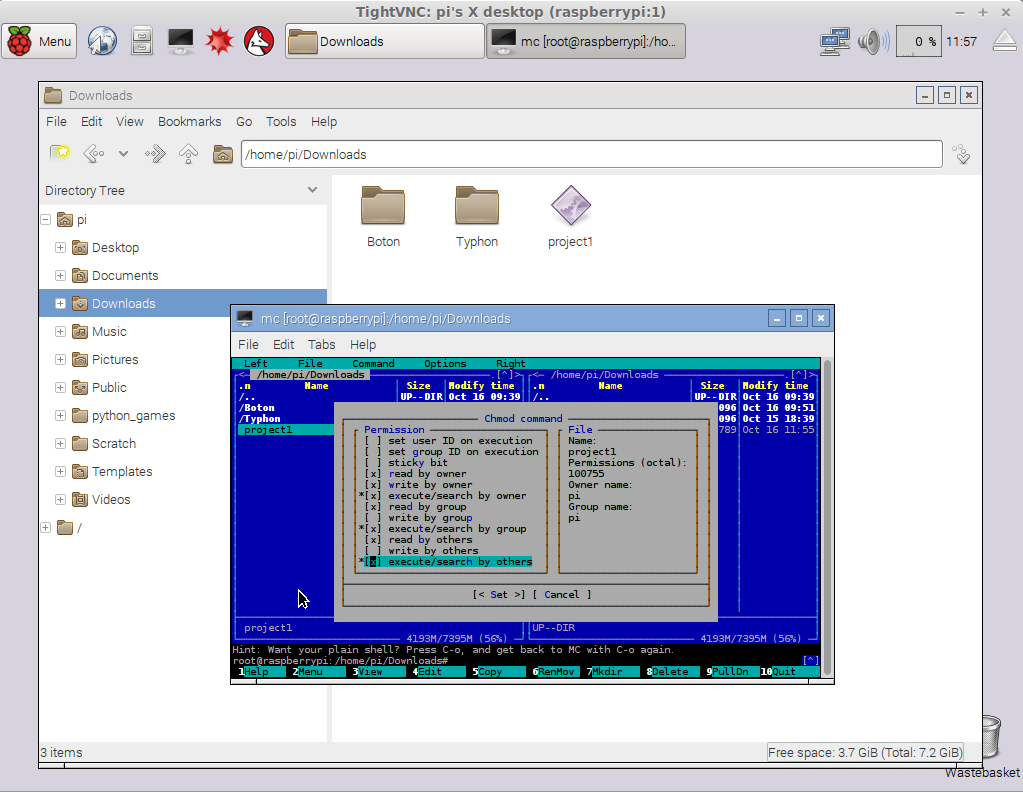This screenshot has height=792, width=1023.
Task: Open Go menu in file manager
Action: (244, 121)
